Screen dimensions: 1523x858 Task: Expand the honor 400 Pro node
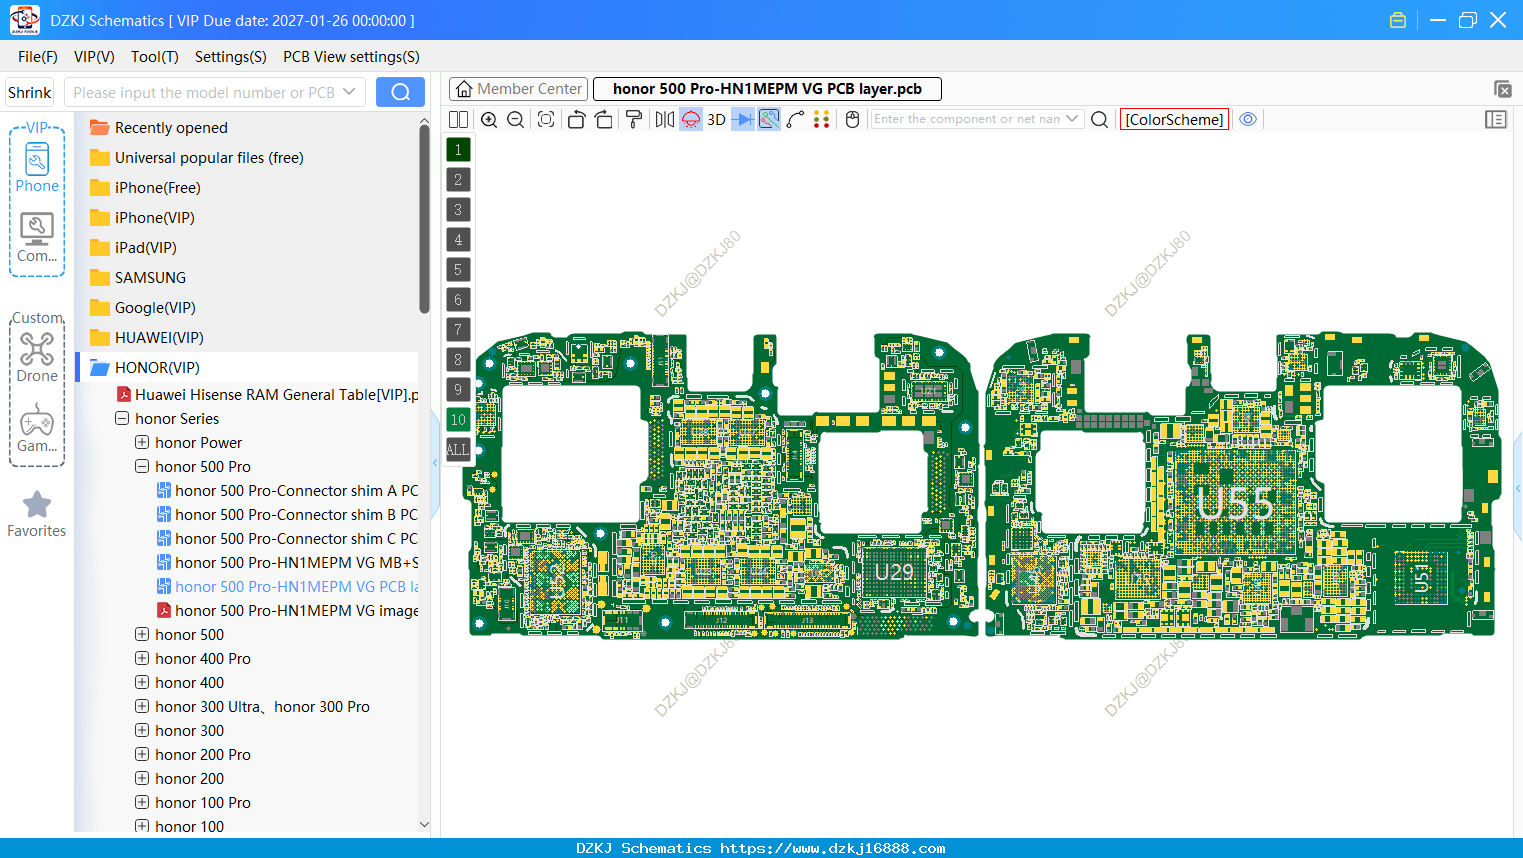[x=142, y=659]
